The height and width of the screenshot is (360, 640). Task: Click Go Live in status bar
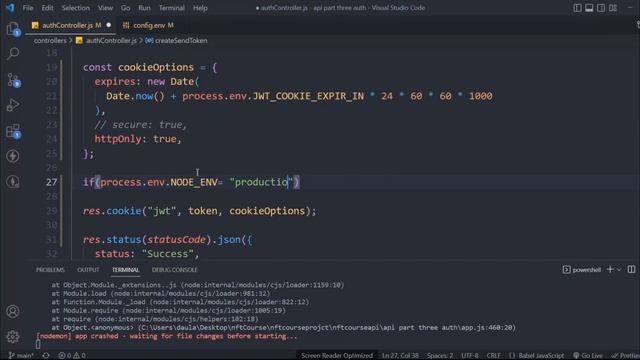point(588,356)
